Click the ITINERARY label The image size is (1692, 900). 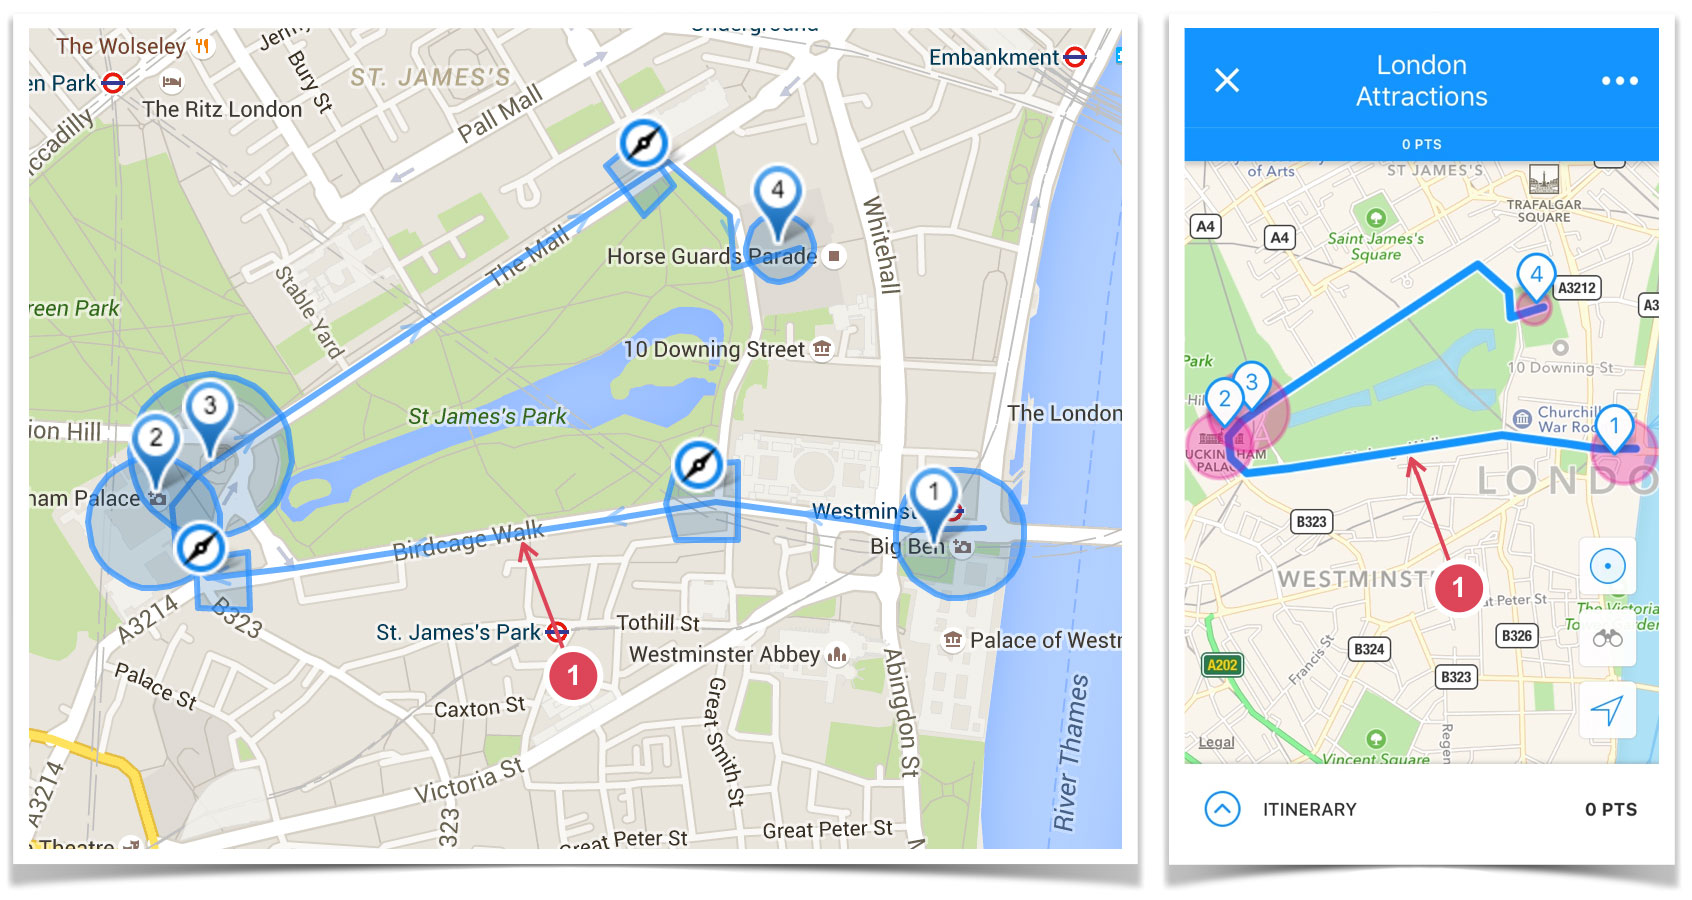pos(1309,809)
